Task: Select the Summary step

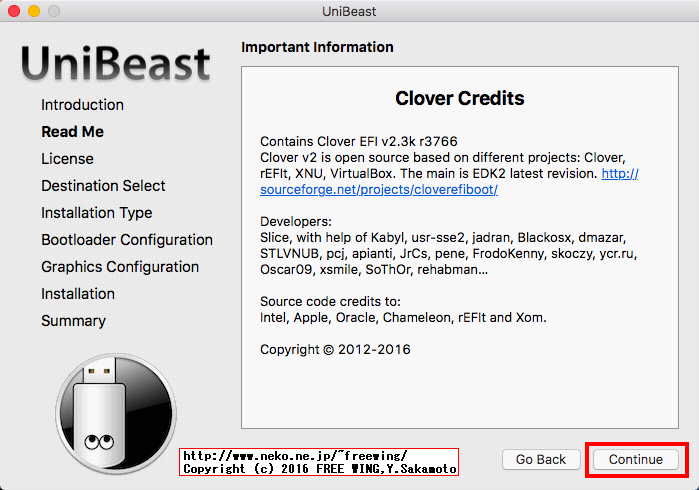Action: click(x=74, y=321)
